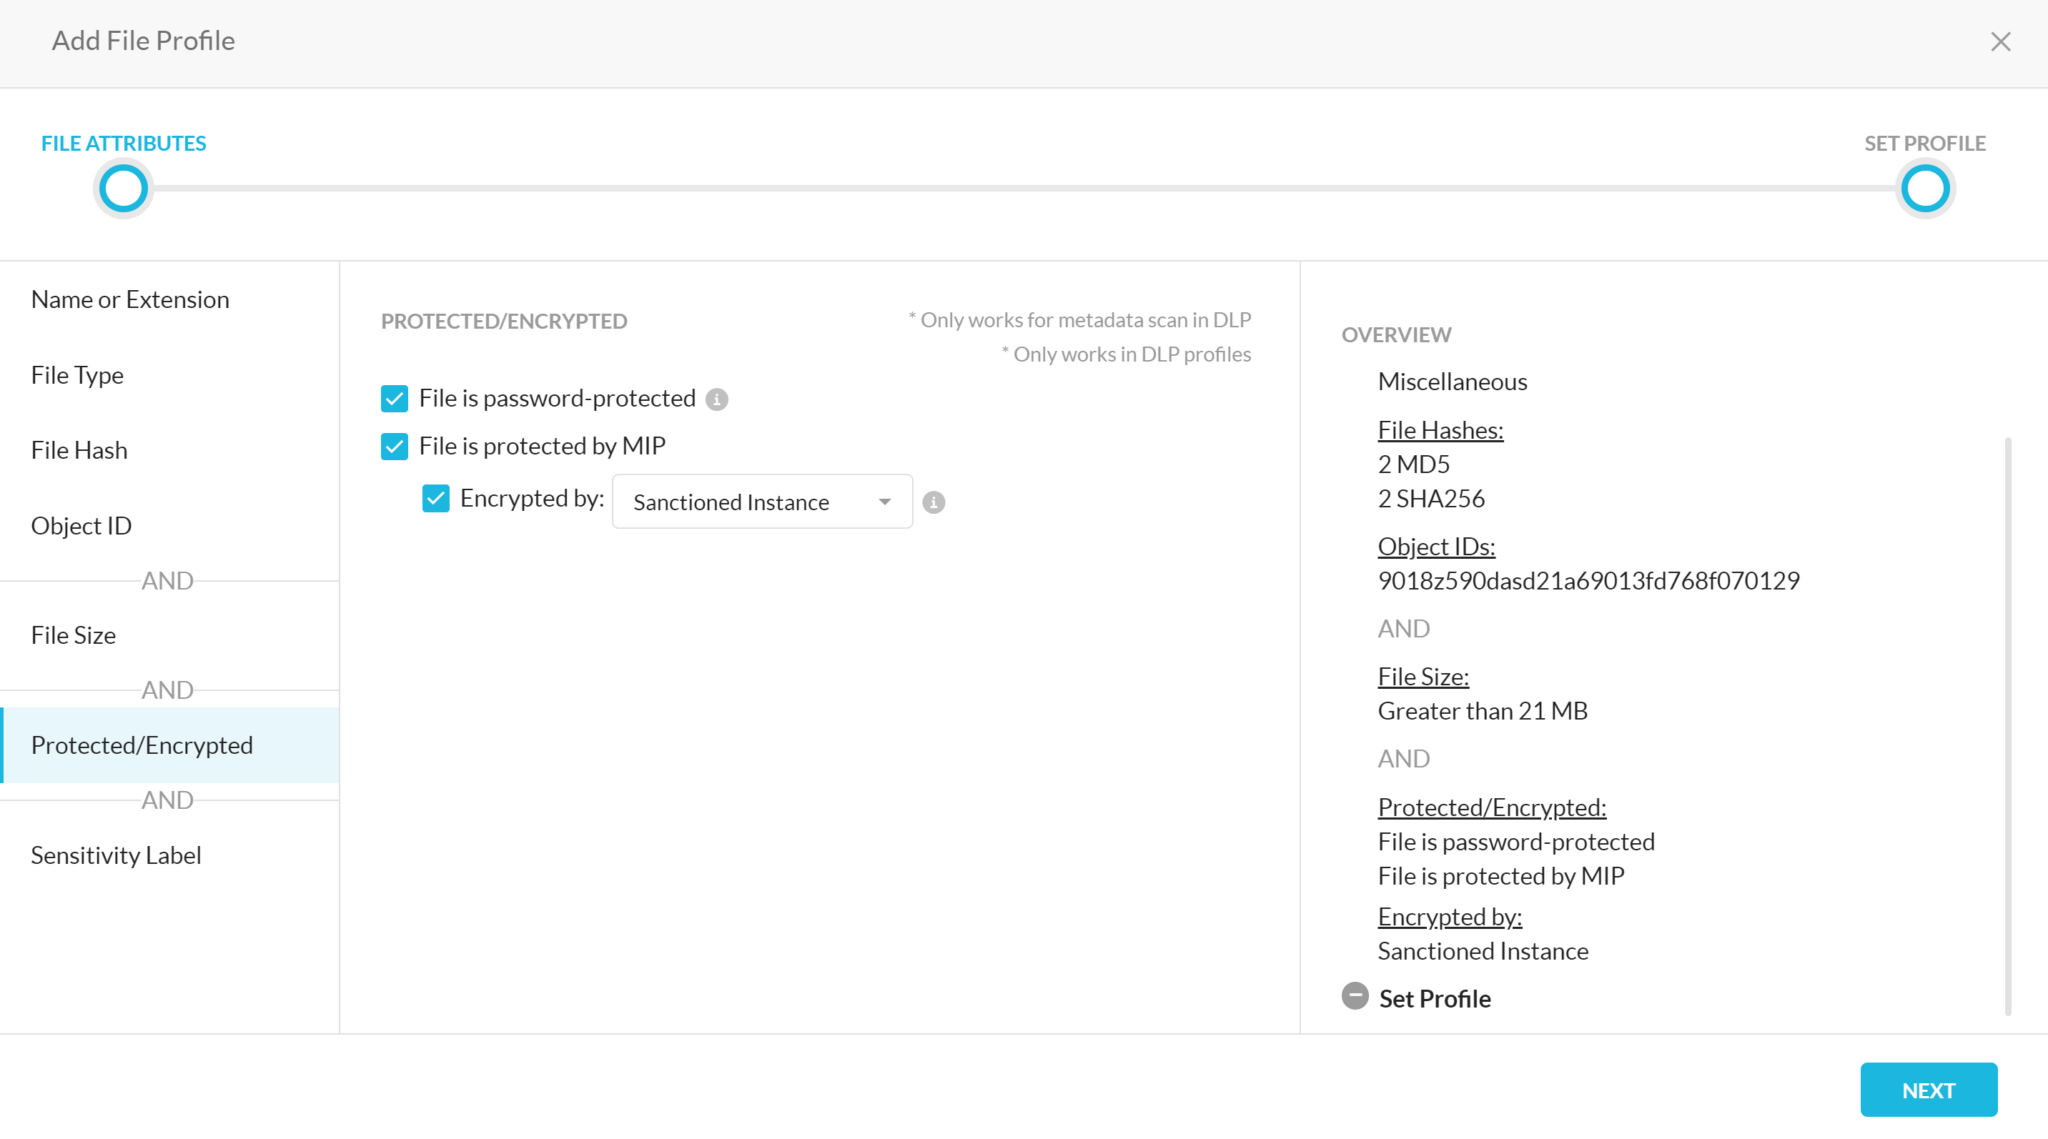Select the FILE ATTRIBUTES step circle
The image size is (2048, 1139).
coord(122,188)
